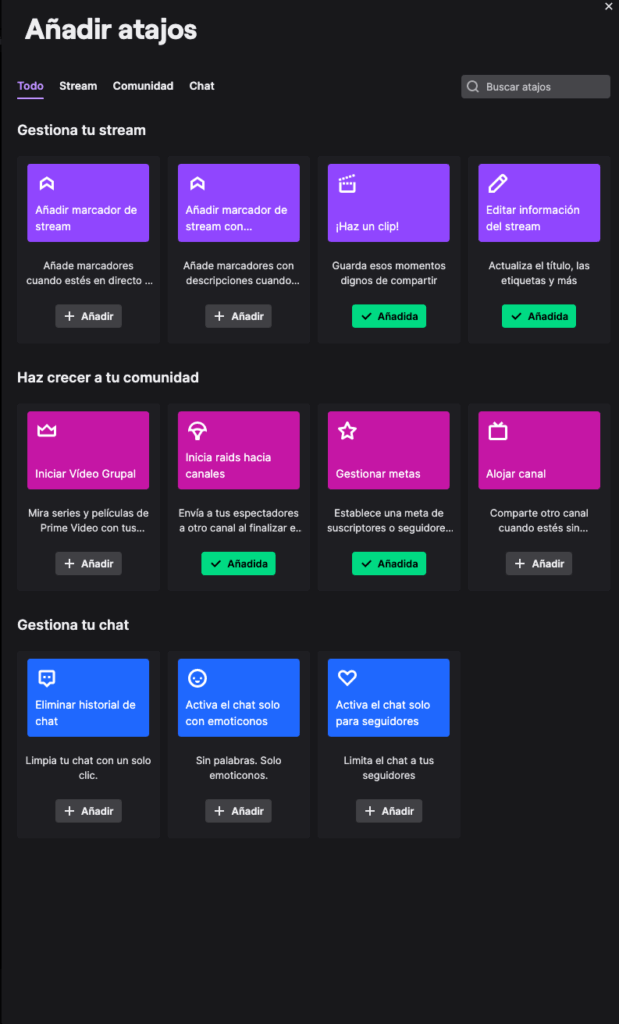Click the green Añadida button under "¡Haz un clip!"
The image size is (619, 1024).
(x=388, y=315)
